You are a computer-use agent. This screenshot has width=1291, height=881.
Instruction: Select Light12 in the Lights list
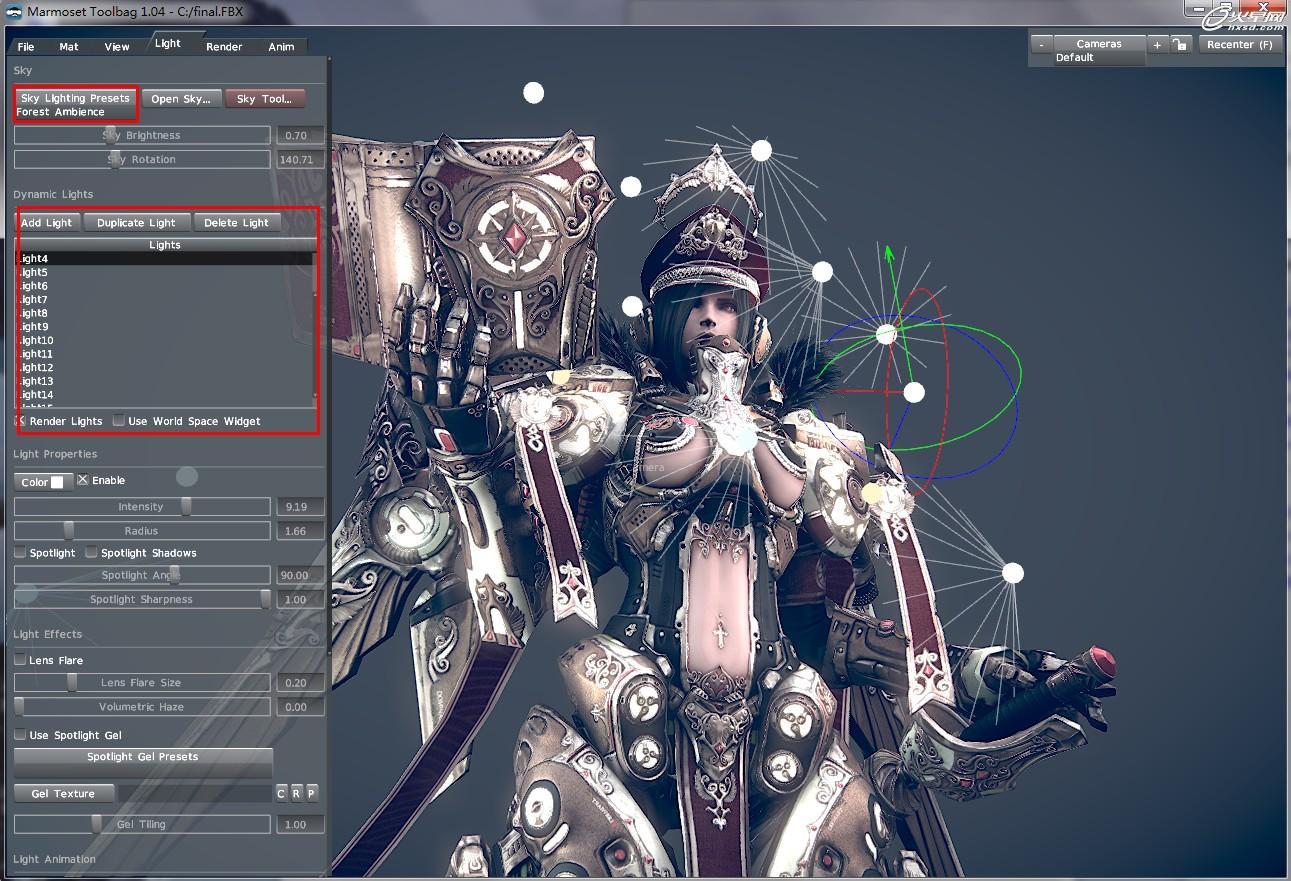pyautogui.click(x=165, y=367)
